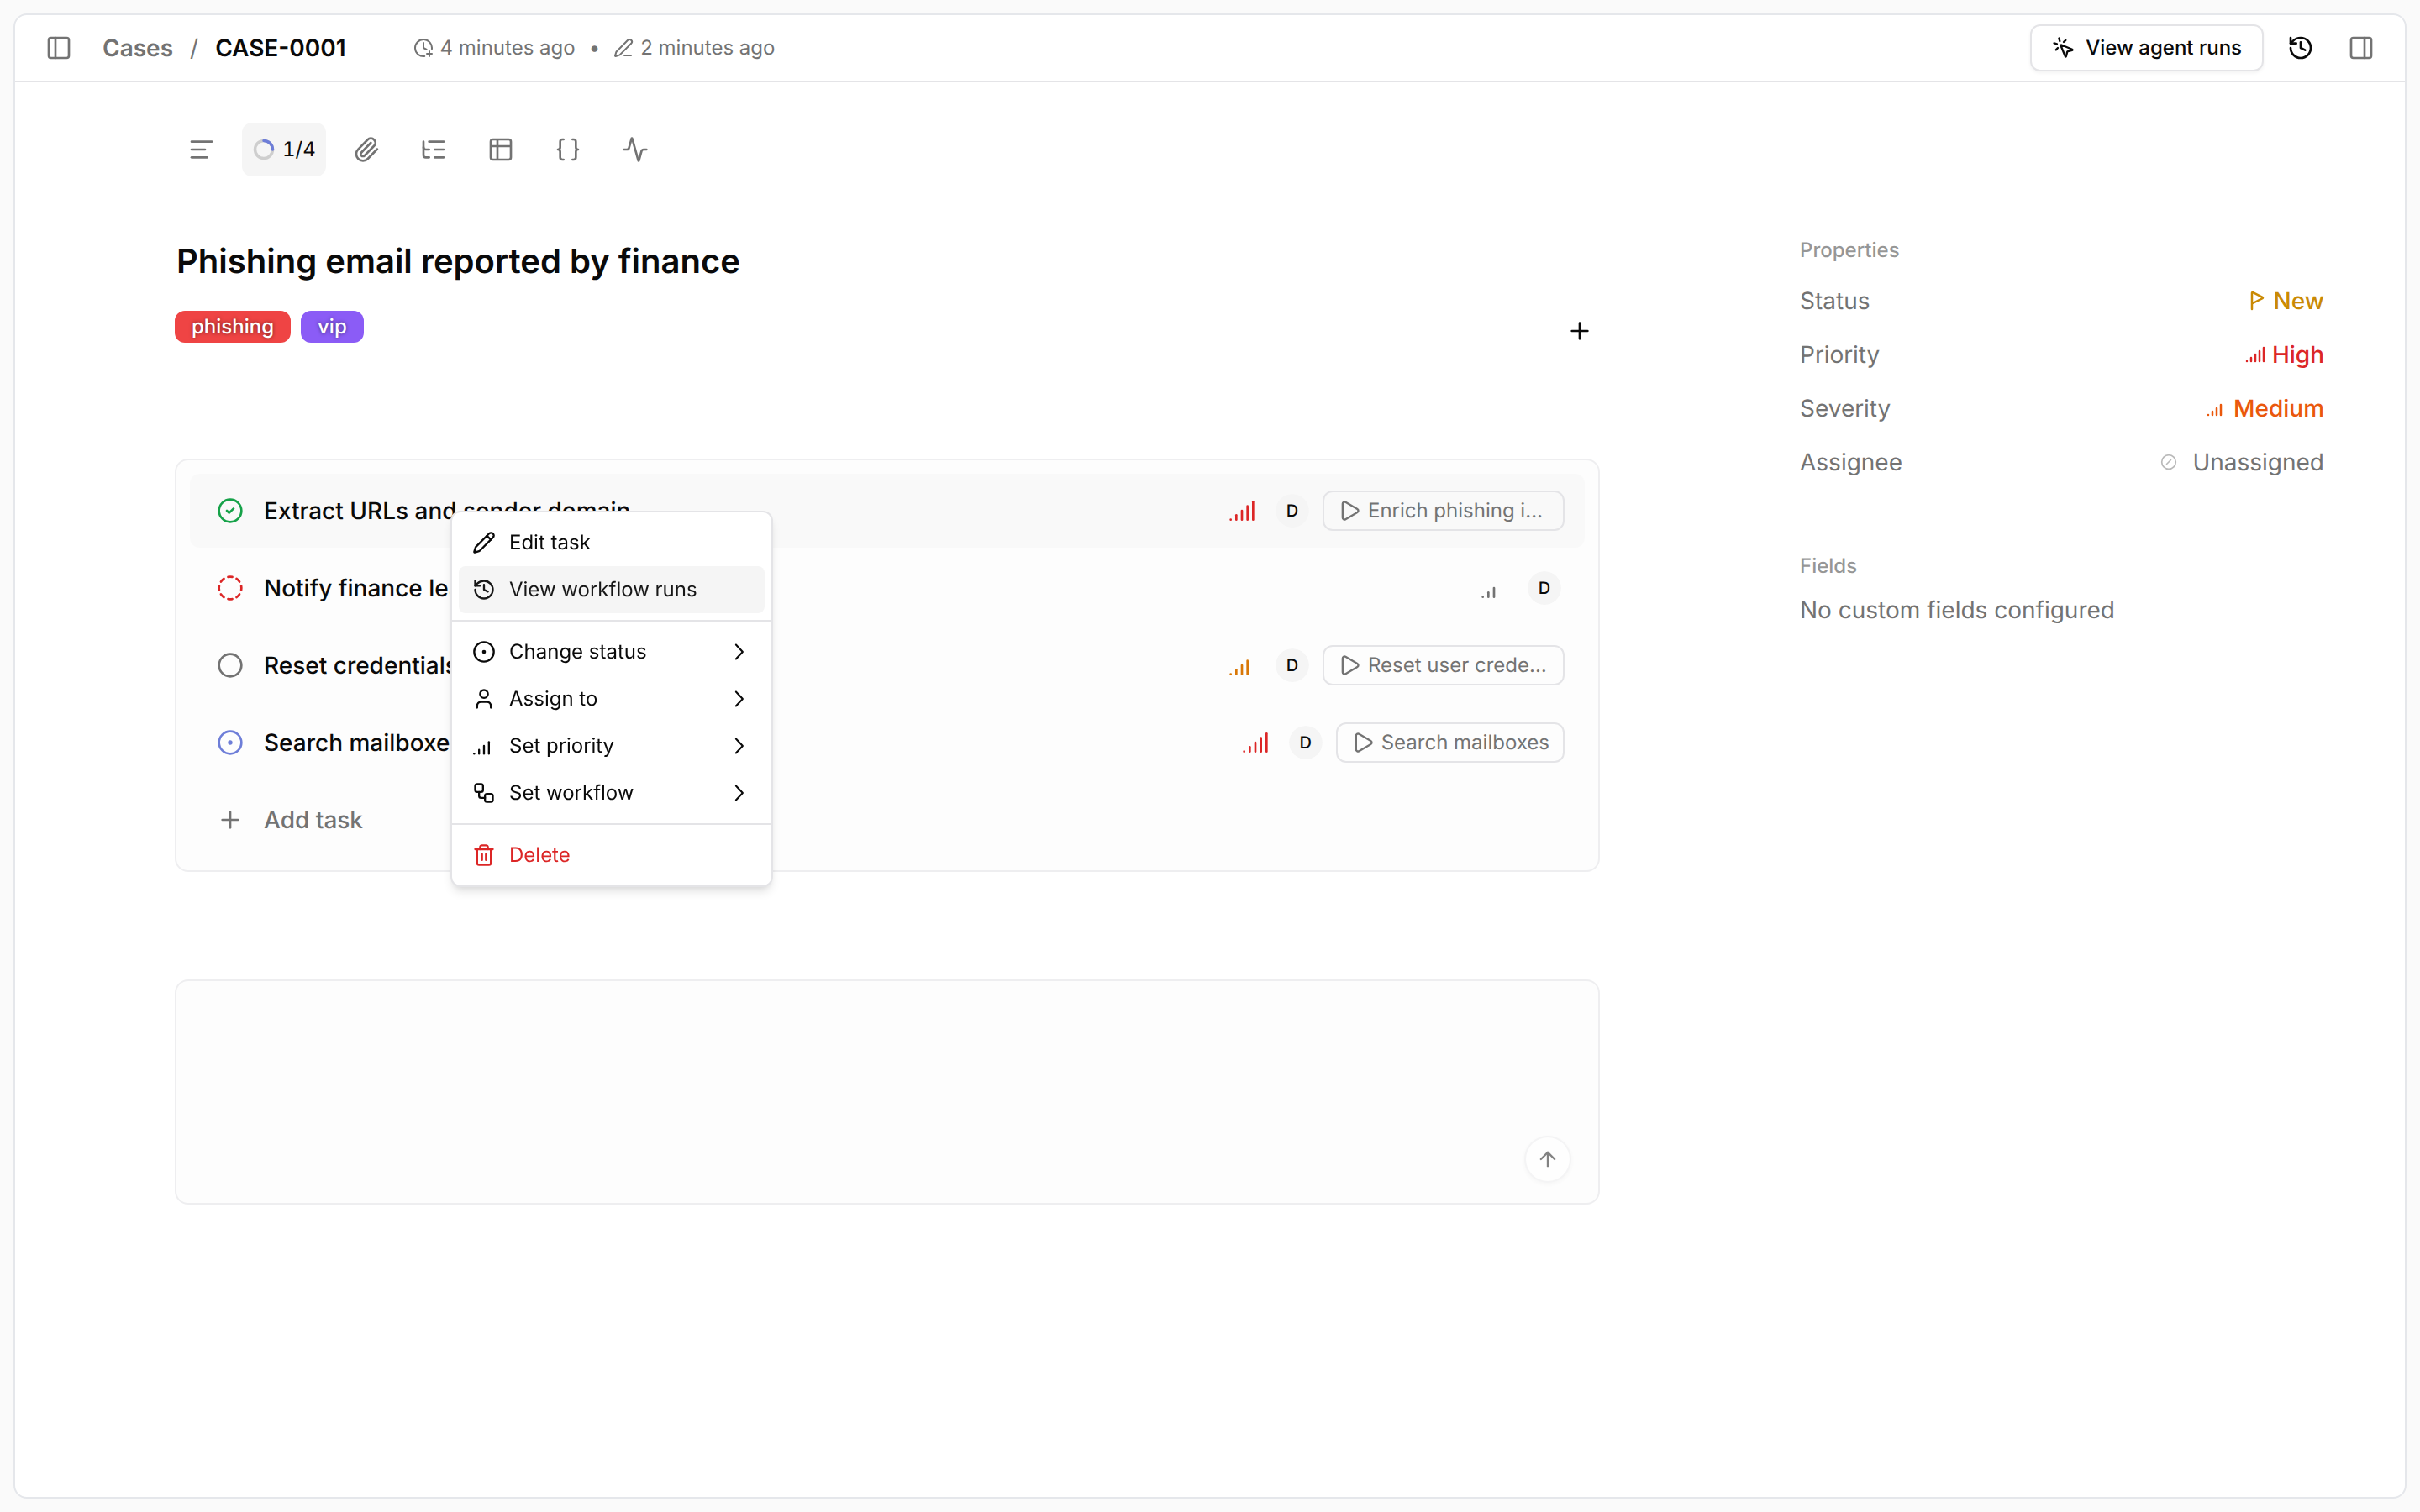Submit comment with the up arrow button

click(1547, 1159)
